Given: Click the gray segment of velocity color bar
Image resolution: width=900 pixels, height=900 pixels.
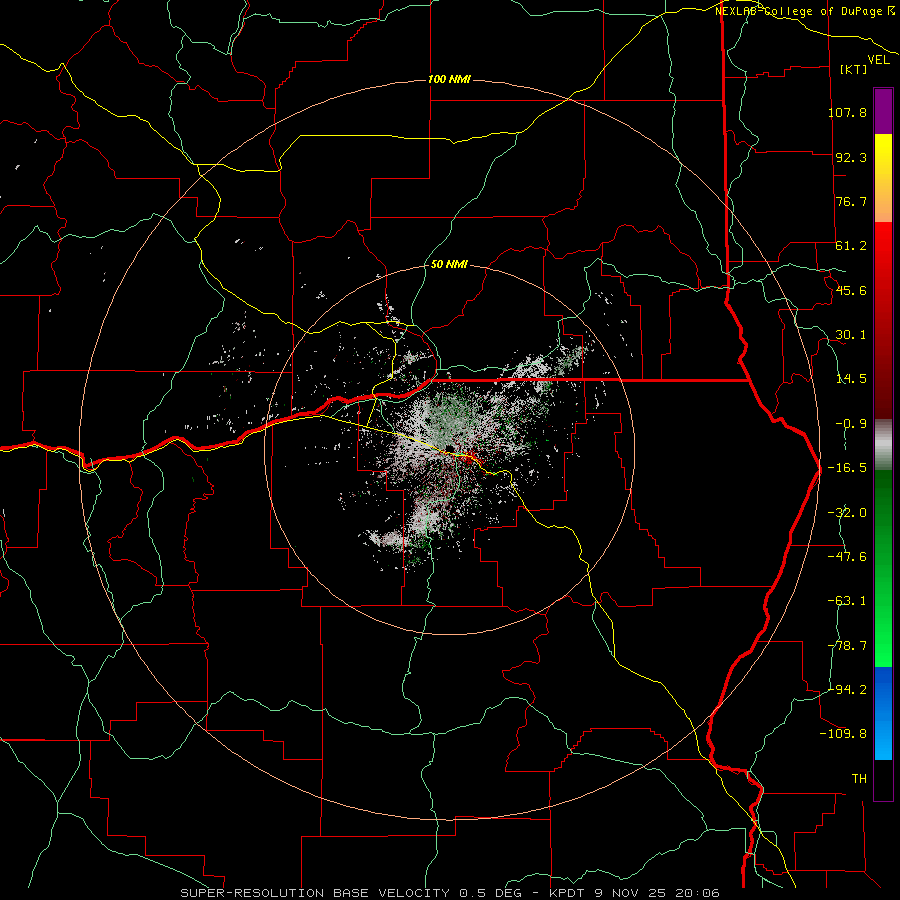Looking at the screenshot, I should [883, 445].
